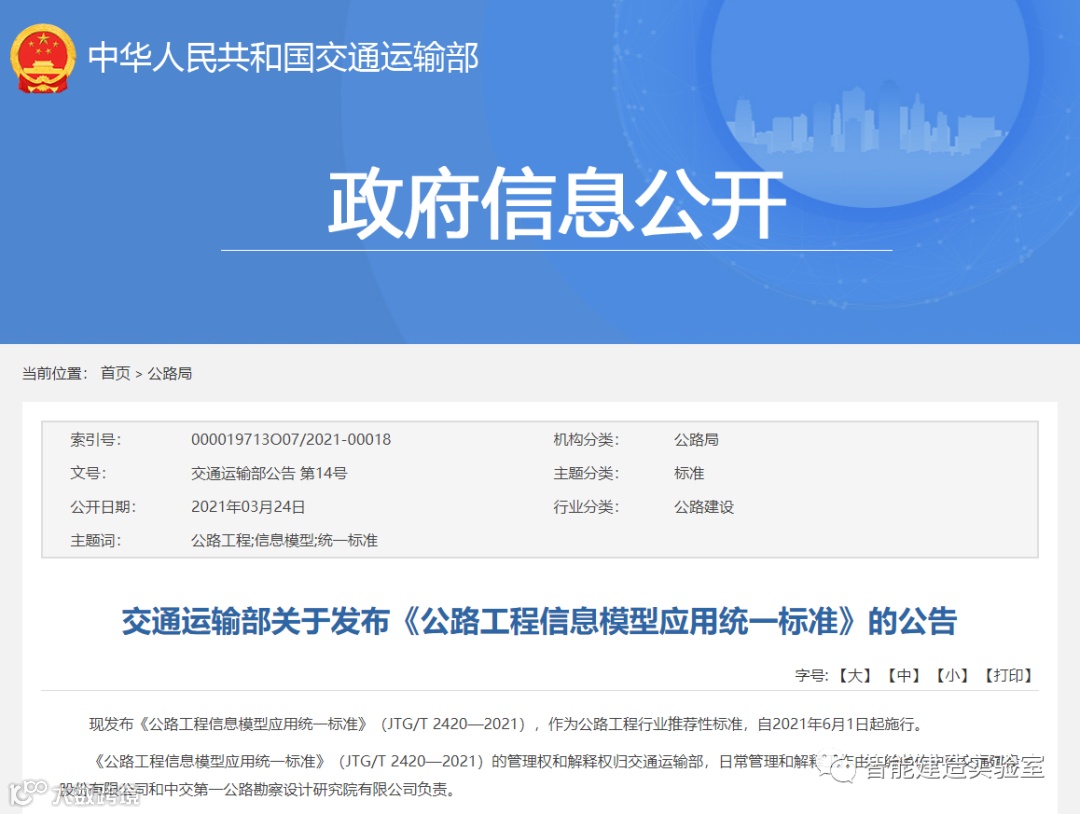1080x814 pixels.
Task: Set font size to 【大】
Action: (x=854, y=676)
